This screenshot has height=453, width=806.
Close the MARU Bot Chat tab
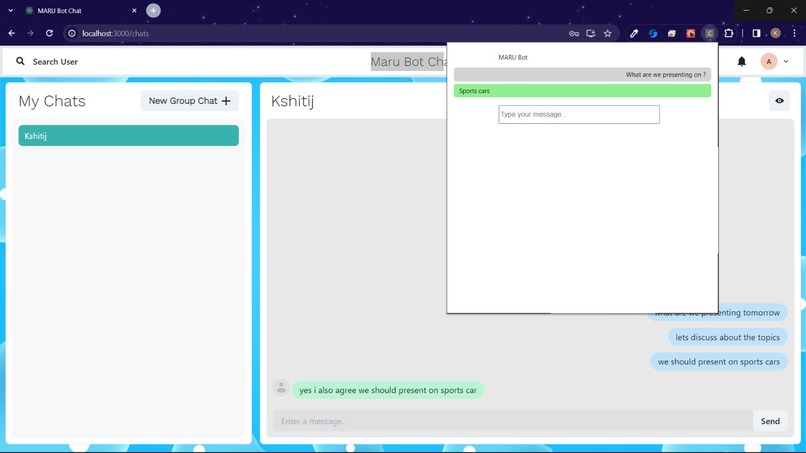coord(134,11)
